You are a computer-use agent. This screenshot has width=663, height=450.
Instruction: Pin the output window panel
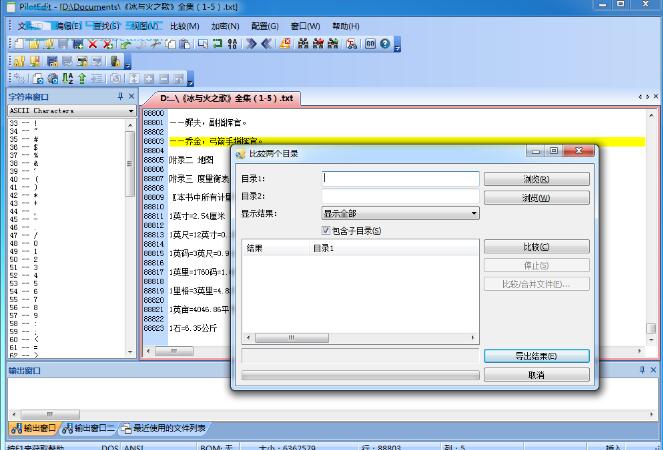tap(642, 370)
